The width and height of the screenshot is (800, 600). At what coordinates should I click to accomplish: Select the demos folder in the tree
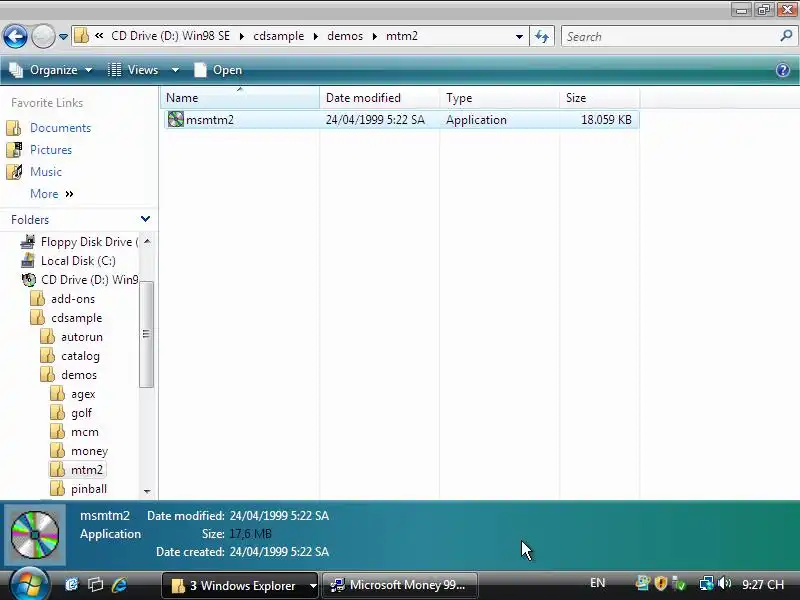coord(79,375)
